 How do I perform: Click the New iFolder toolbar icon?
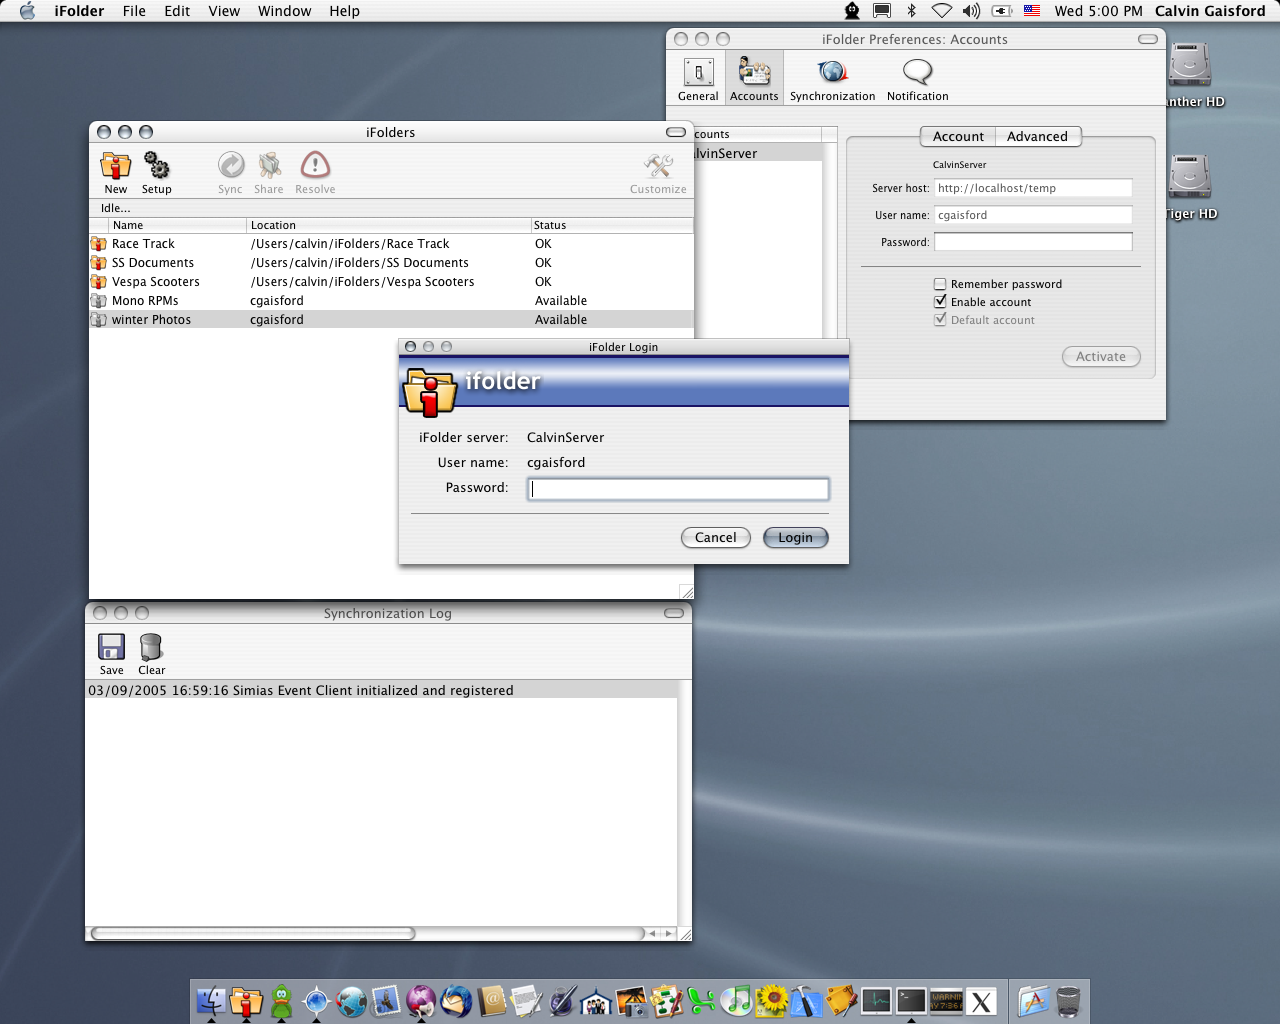click(x=116, y=172)
